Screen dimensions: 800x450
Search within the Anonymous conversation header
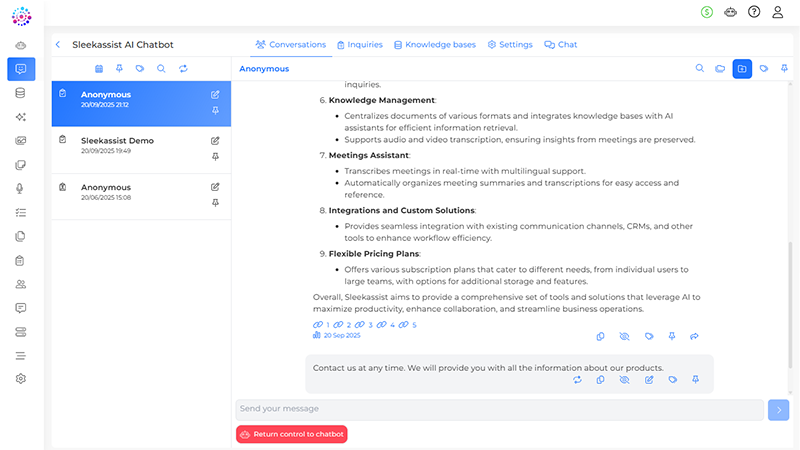[700, 69]
